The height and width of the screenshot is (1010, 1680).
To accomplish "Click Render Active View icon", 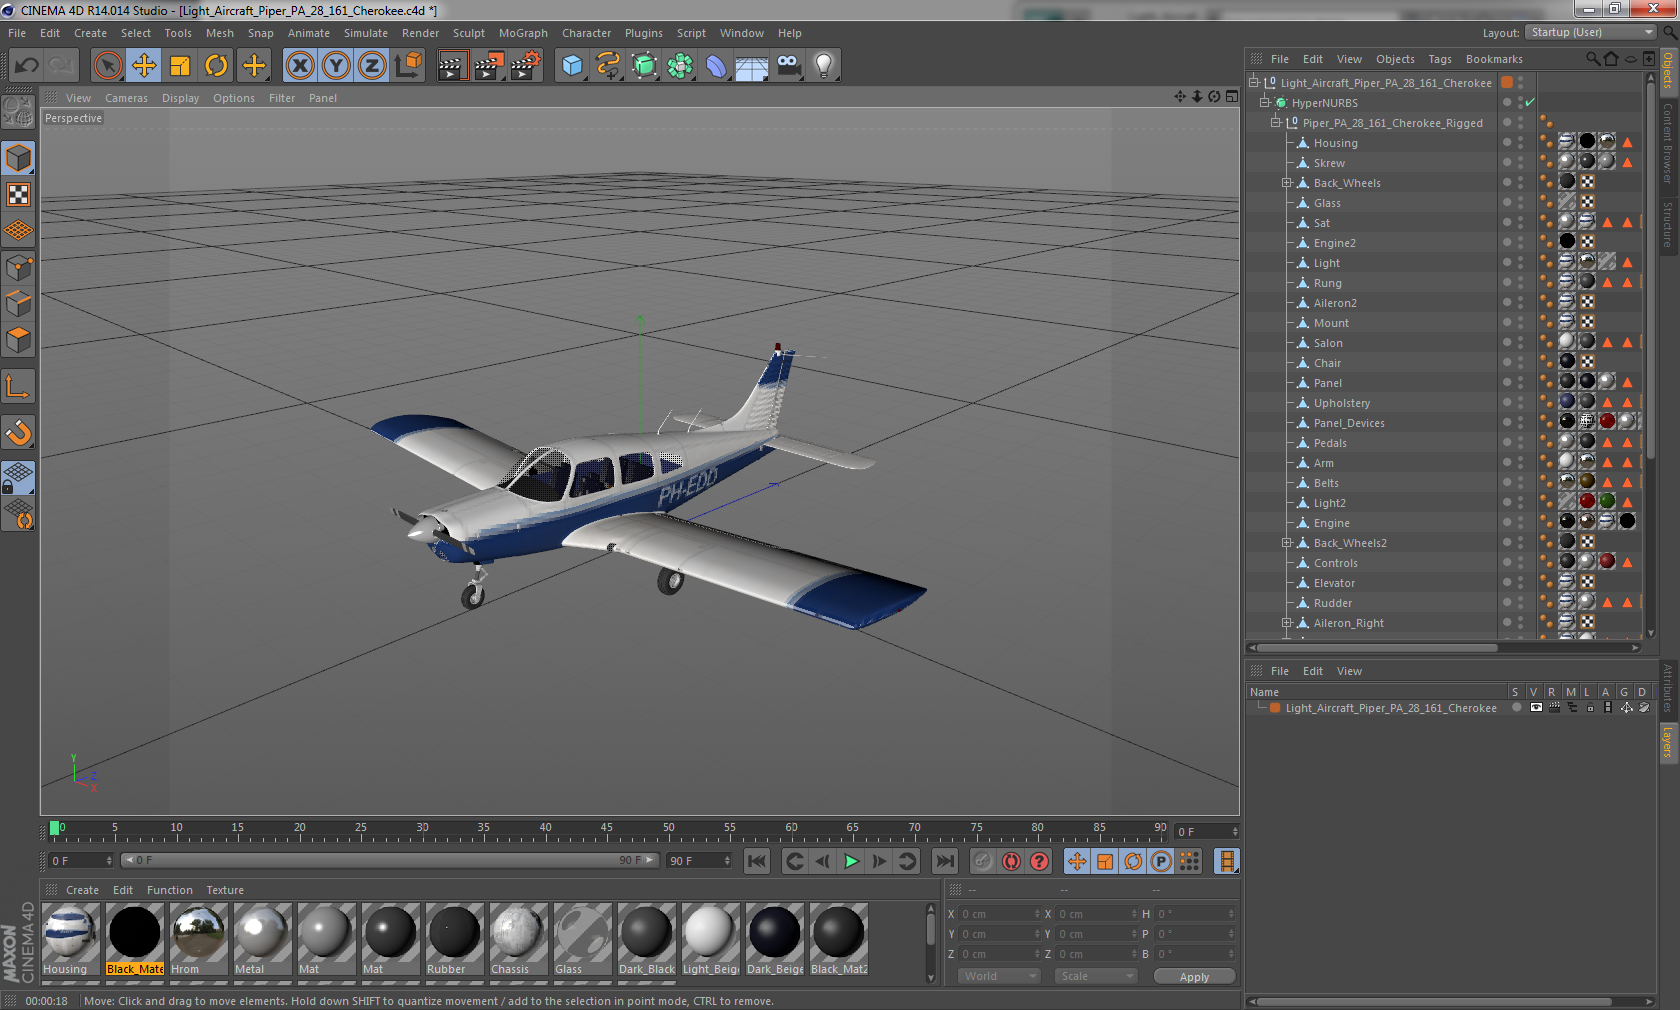I will coord(452,66).
